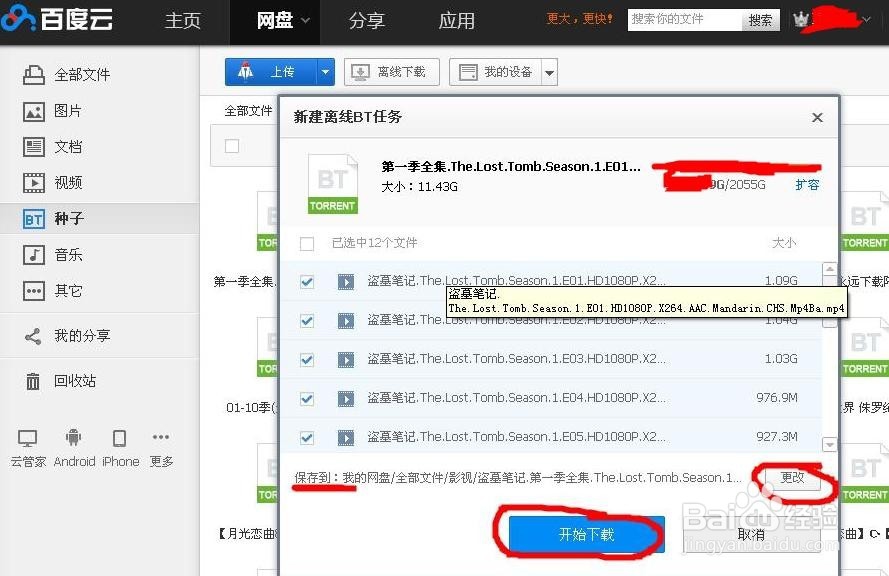Open 我的分享 in sidebar
Image resolution: width=889 pixels, height=576 pixels.
point(67,336)
